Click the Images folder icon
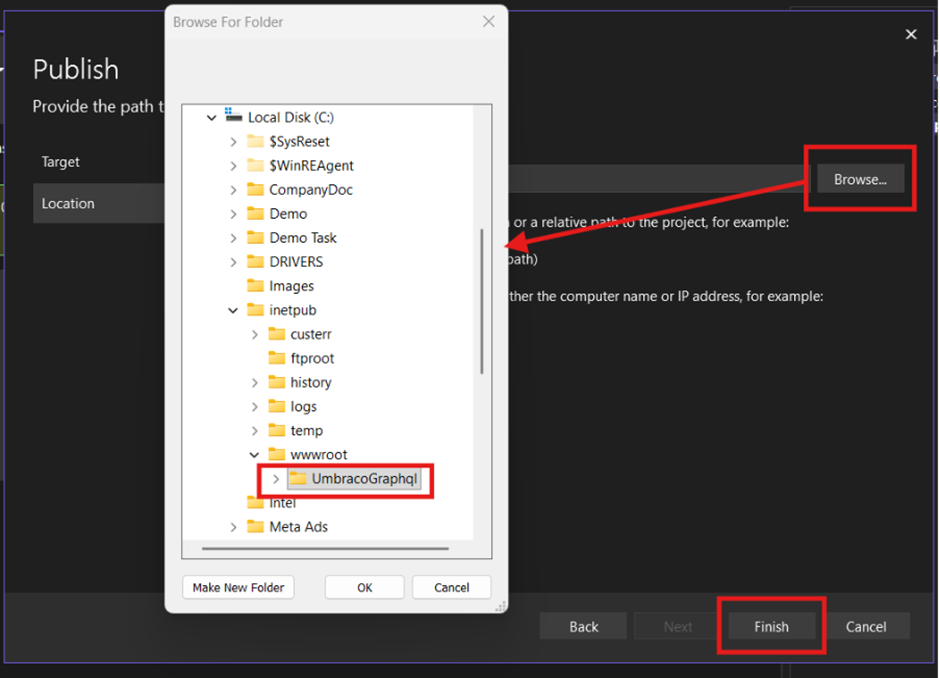940x678 pixels. click(256, 286)
